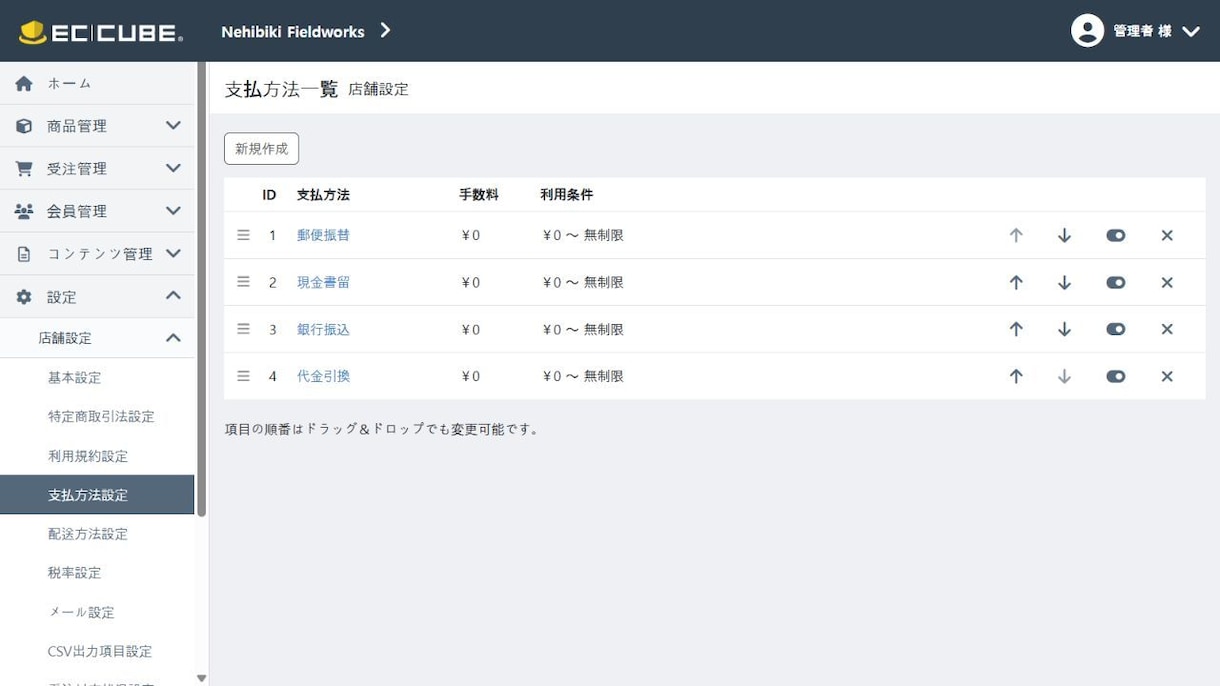Toggle visibility of 現金書留
The width and height of the screenshot is (1220, 686).
1116,283
